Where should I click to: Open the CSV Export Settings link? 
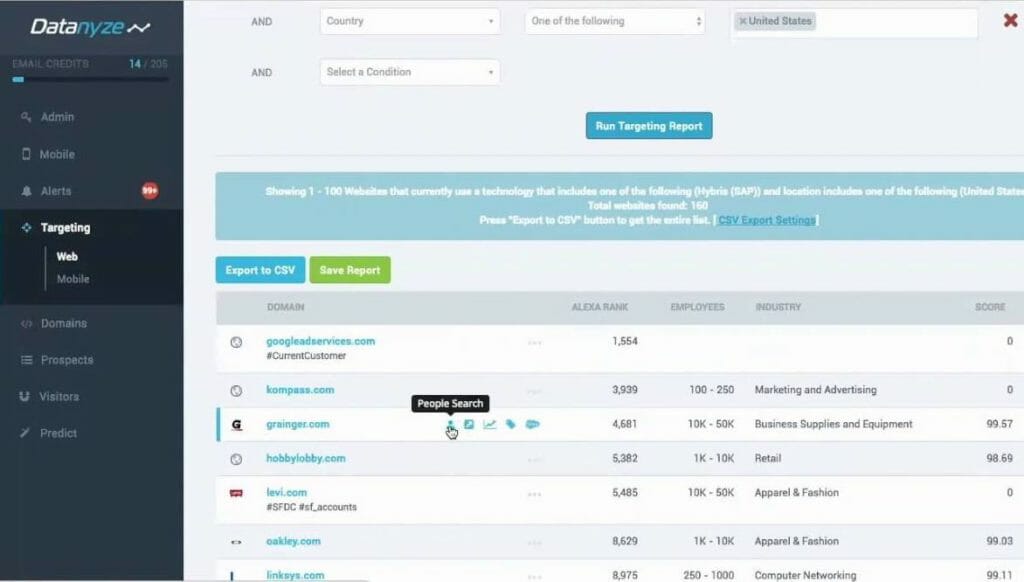767,220
